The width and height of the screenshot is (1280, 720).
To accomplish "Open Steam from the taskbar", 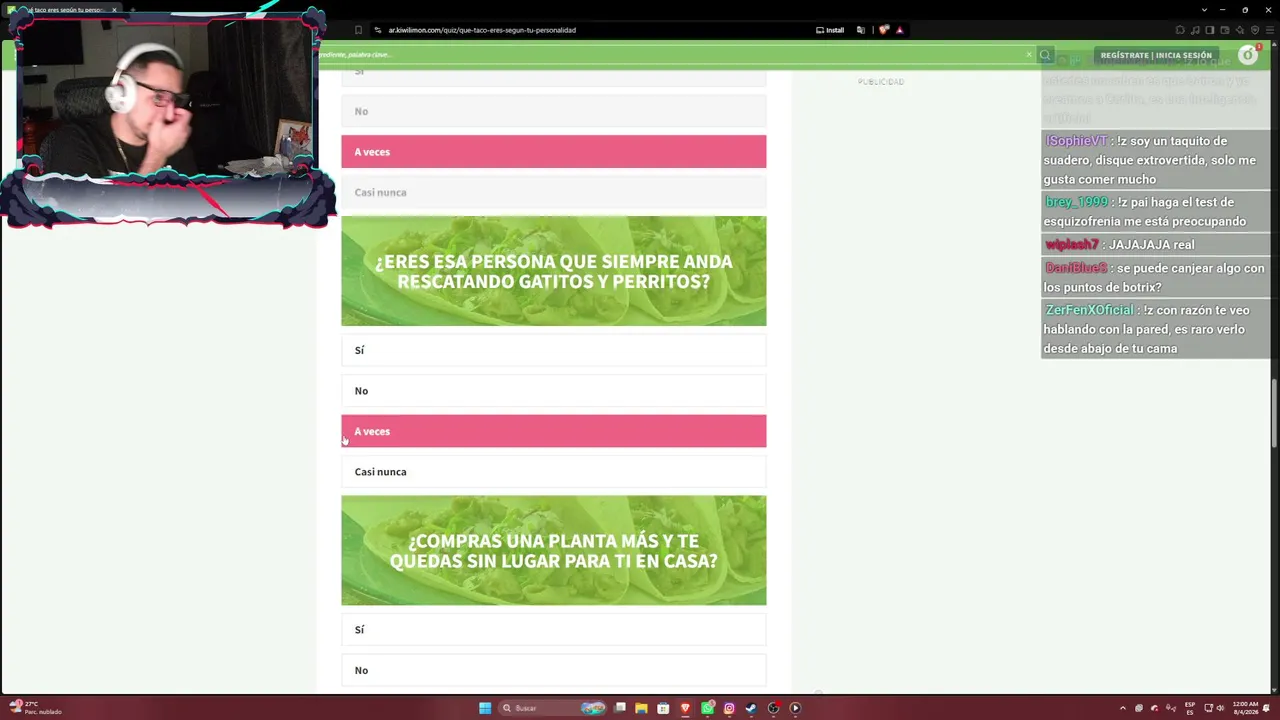I will [x=751, y=708].
